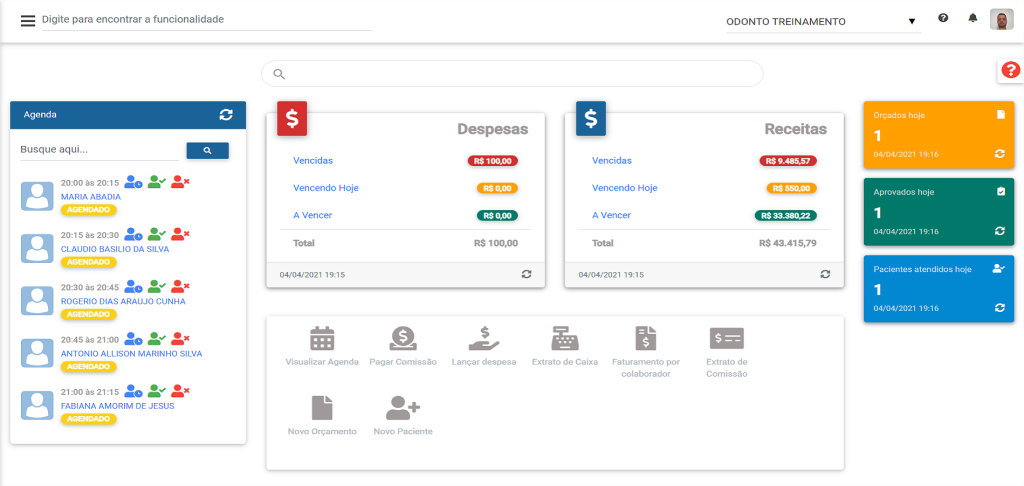The image size is (1024, 486).
Task: Confirm attendance for Maria Abadia
Action: click(157, 182)
